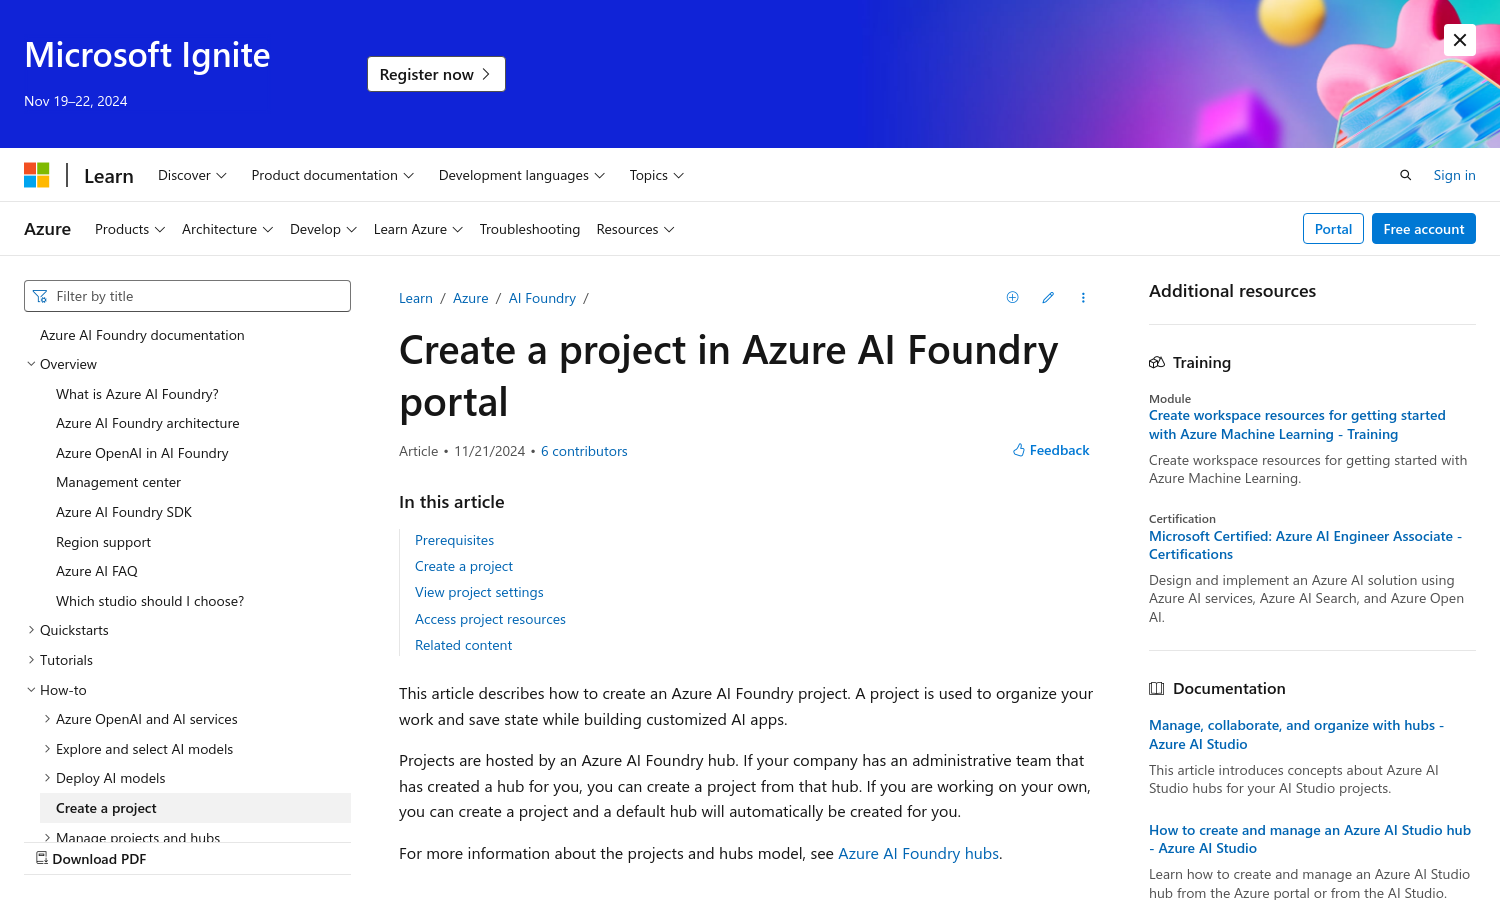1500x900 pixels.
Task: Click the Free account button
Action: (x=1423, y=229)
